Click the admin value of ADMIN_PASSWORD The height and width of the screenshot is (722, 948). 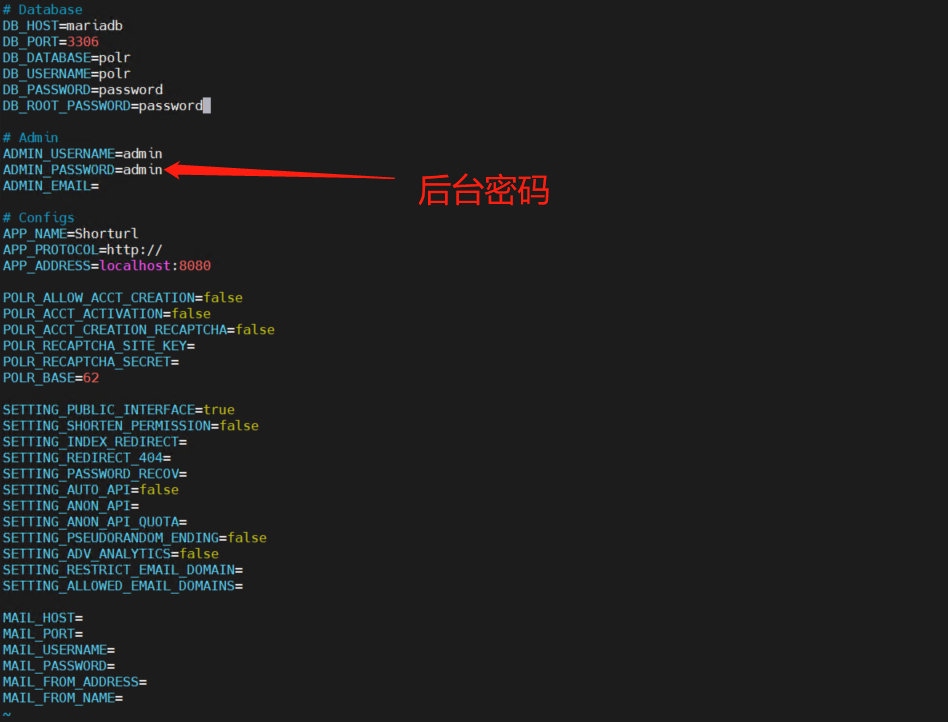pos(142,170)
